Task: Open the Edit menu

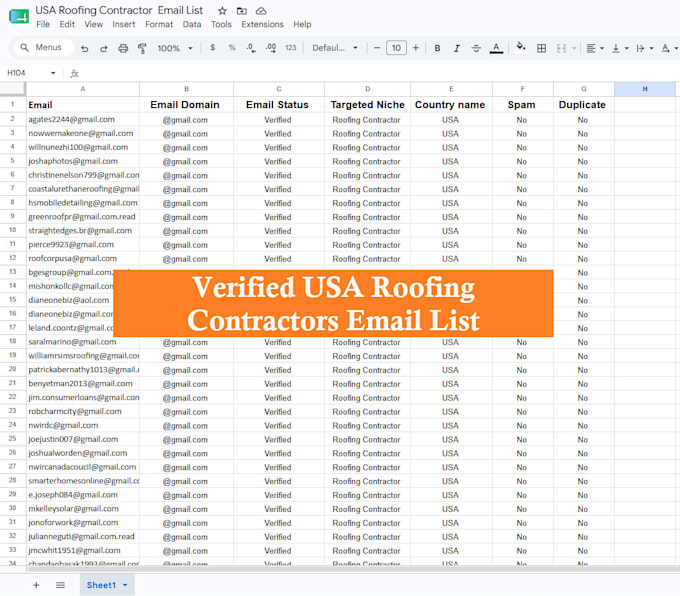Action: pyautogui.click(x=67, y=24)
